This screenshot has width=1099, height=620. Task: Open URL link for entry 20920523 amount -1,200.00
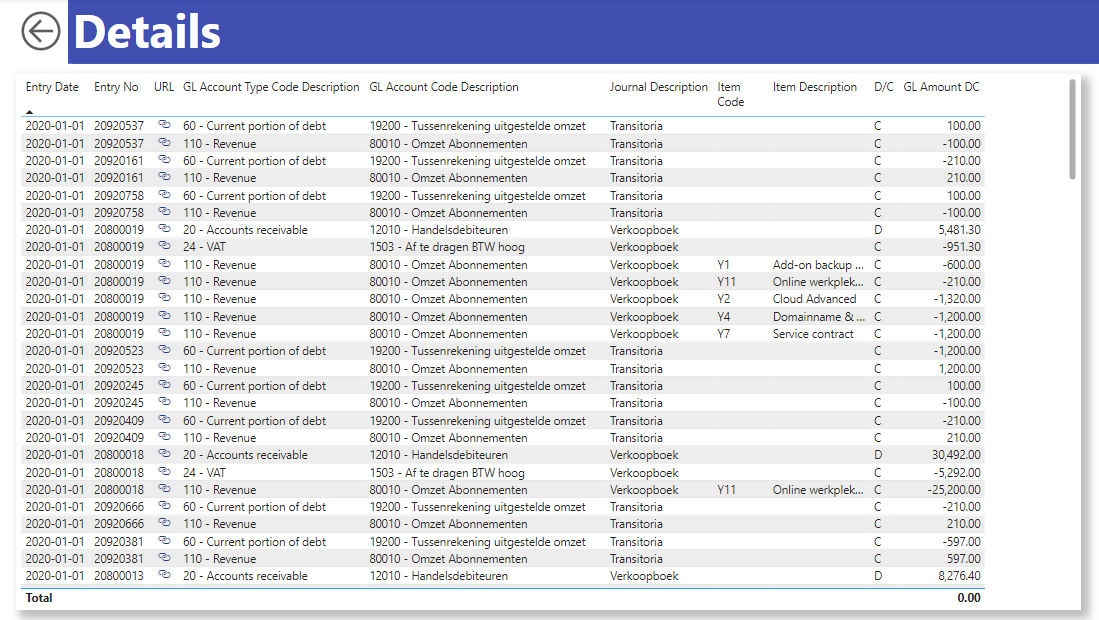pyautogui.click(x=164, y=350)
